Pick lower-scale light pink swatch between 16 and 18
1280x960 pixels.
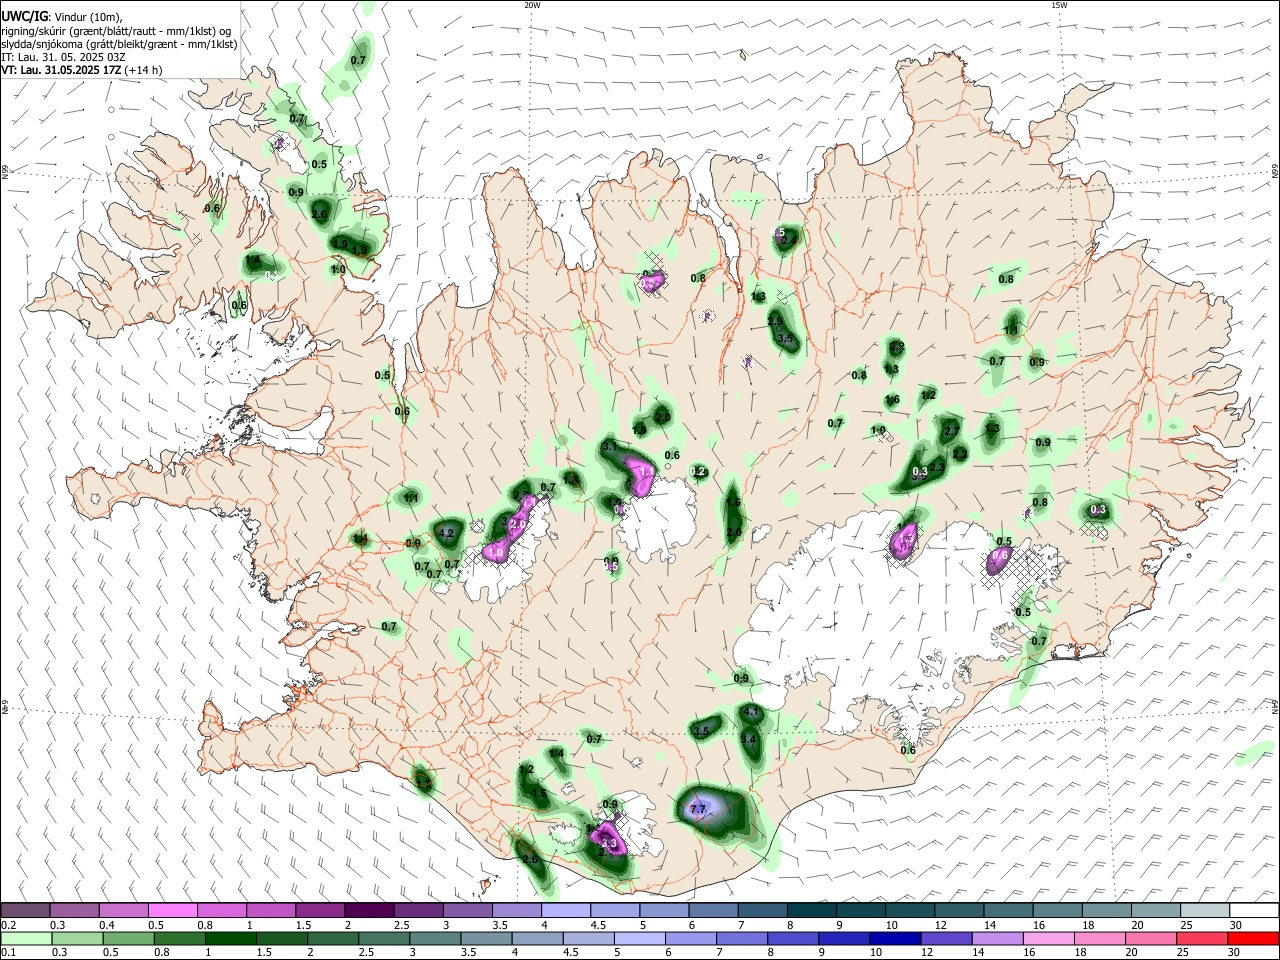(x=1048, y=938)
